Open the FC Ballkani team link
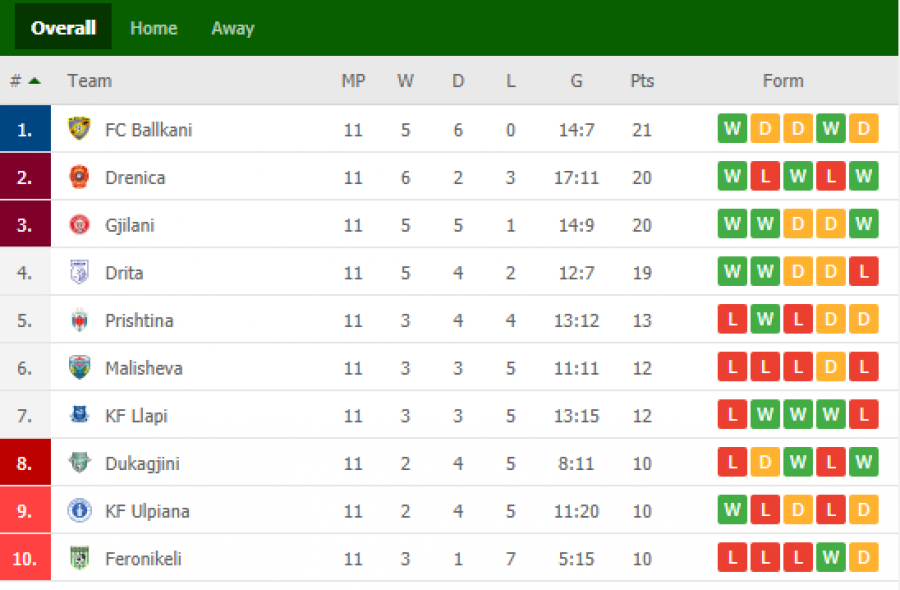900x590 pixels. point(149,130)
